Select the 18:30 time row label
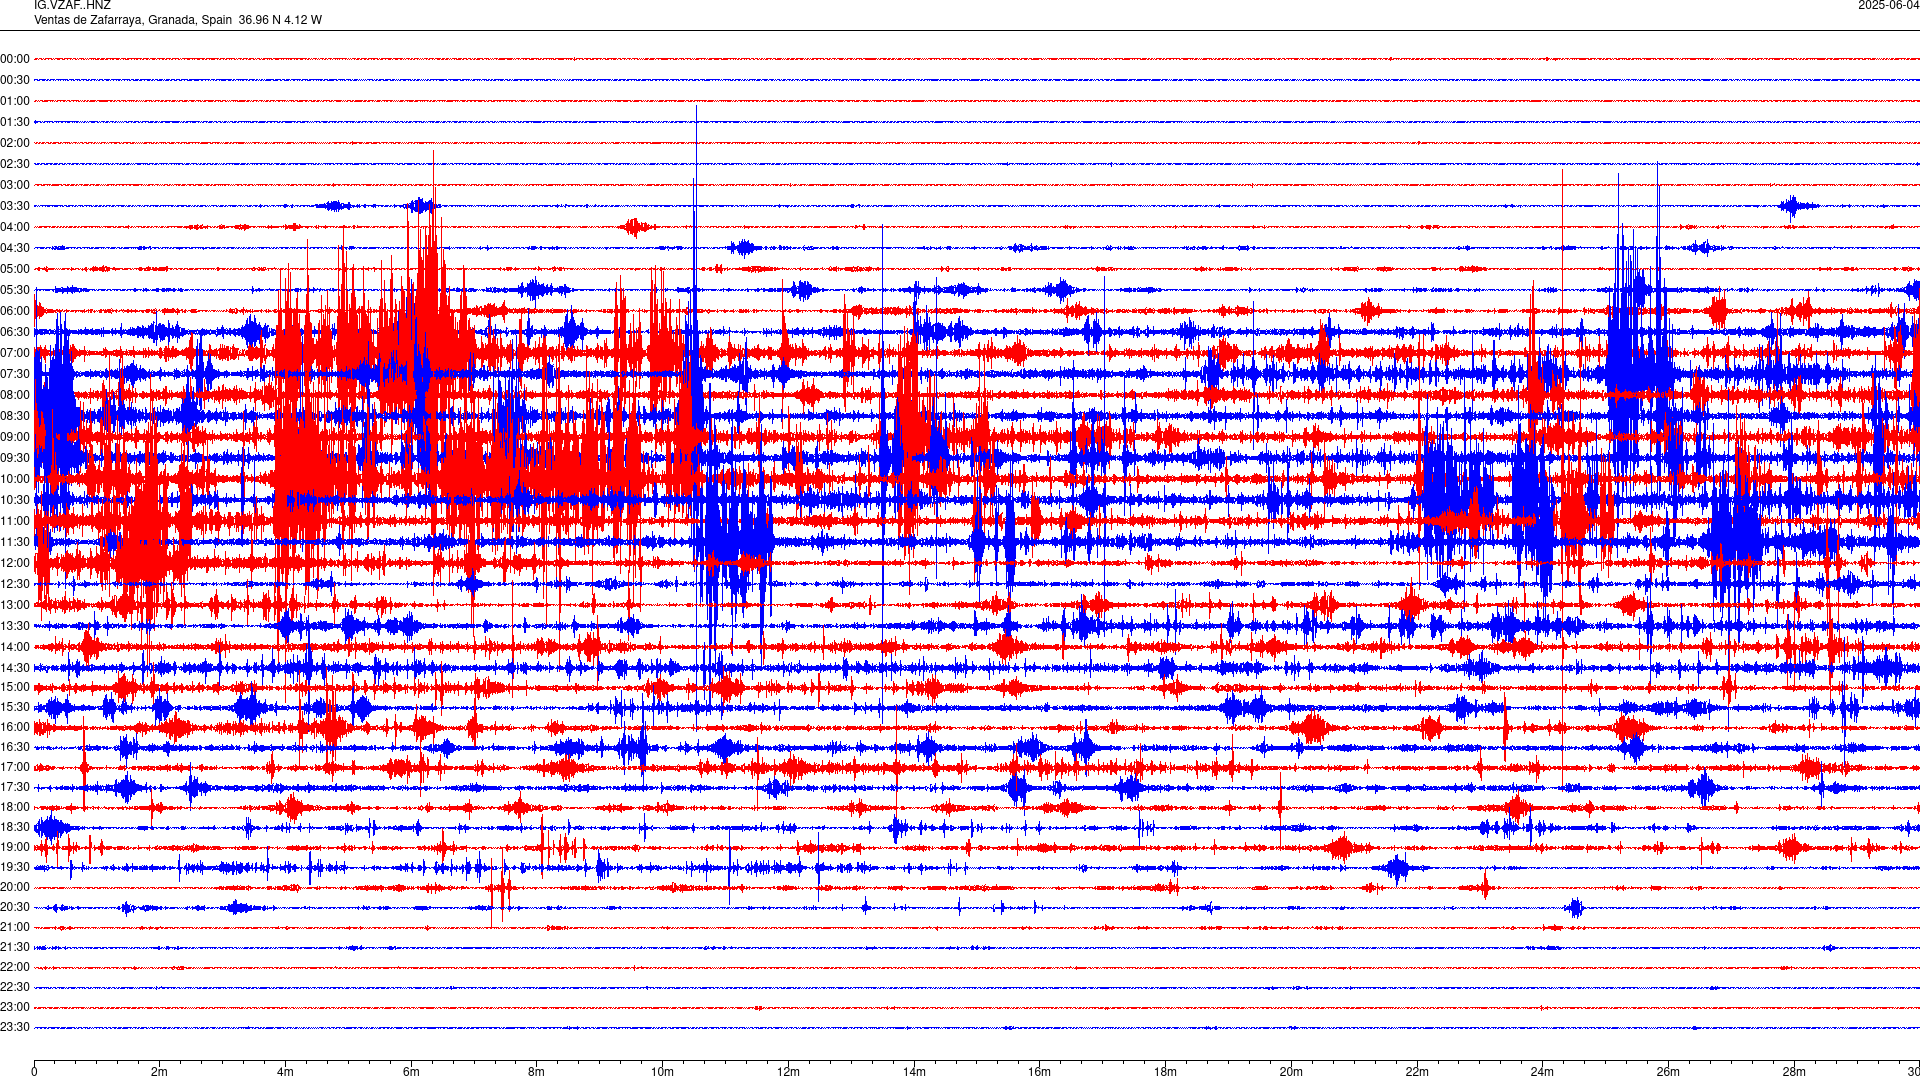The height and width of the screenshot is (1080, 1920). tap(15, 827)
